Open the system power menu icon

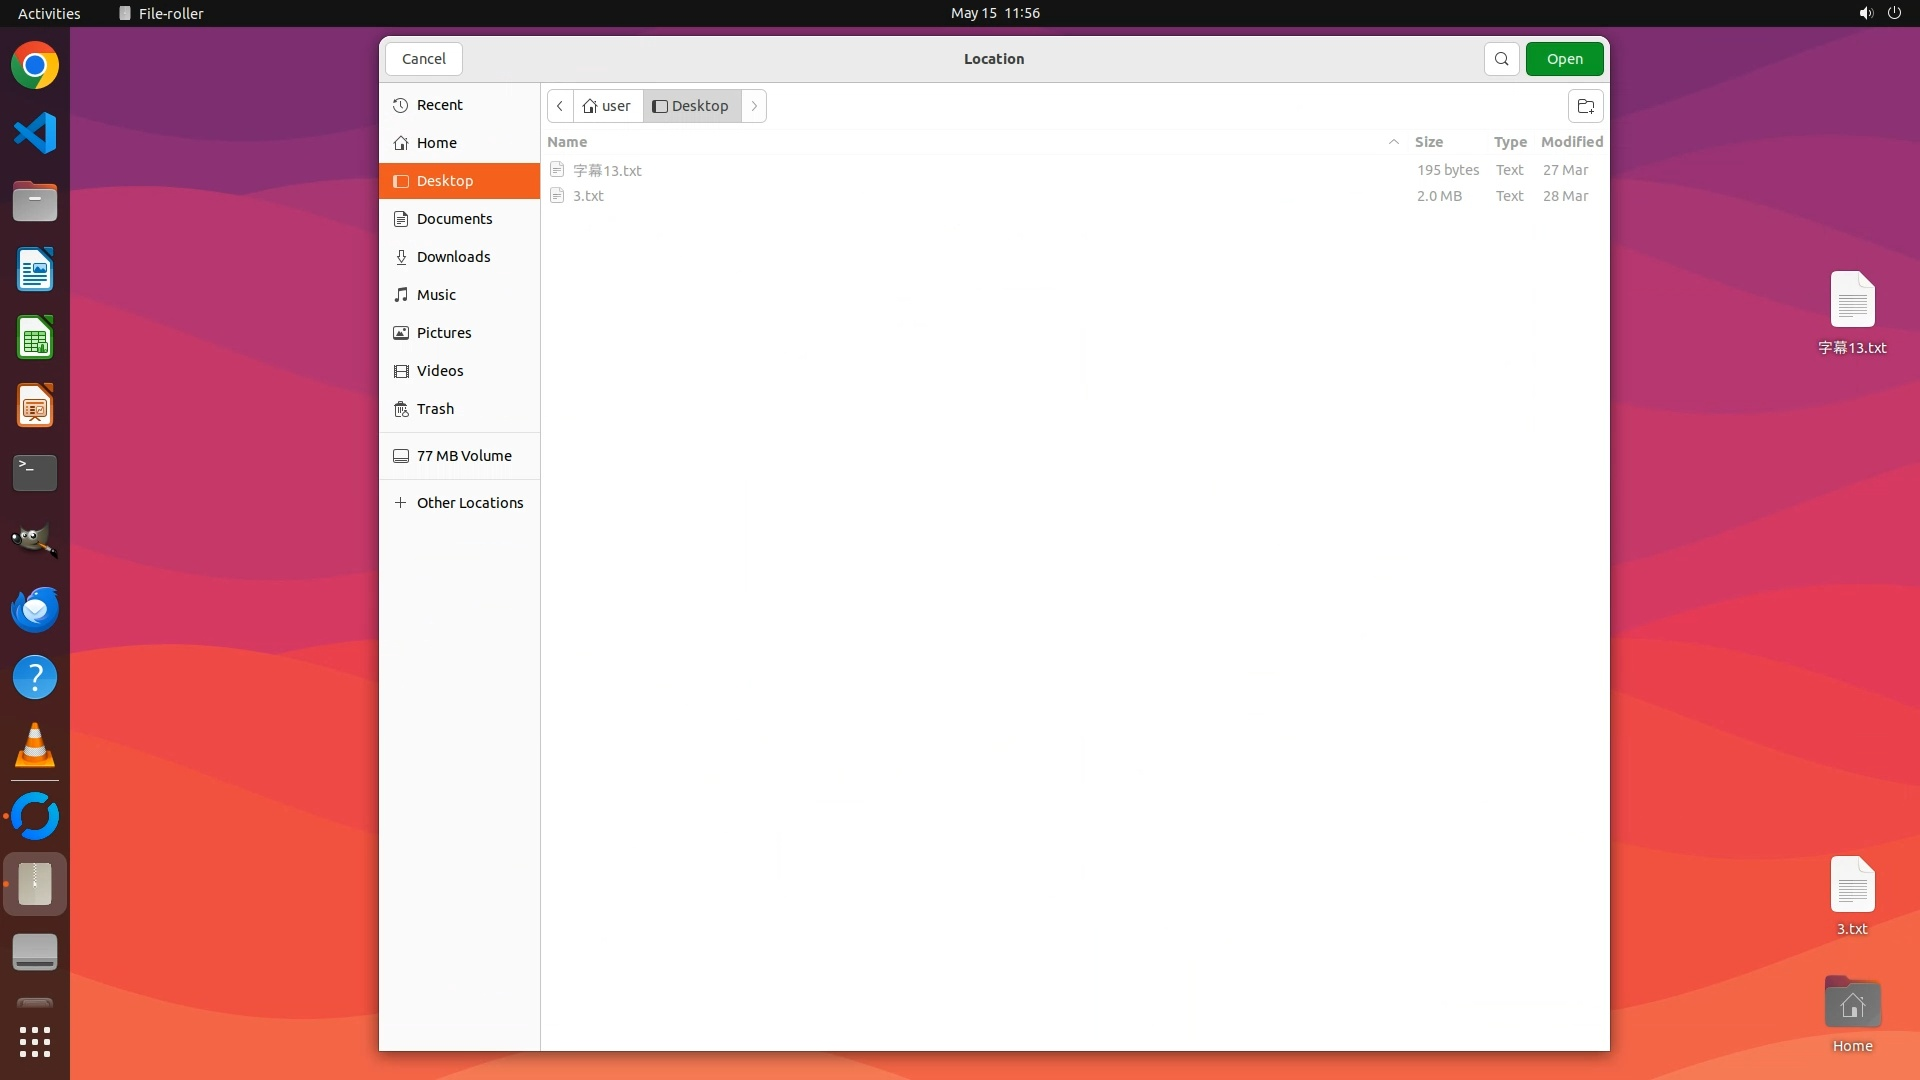1894,13
